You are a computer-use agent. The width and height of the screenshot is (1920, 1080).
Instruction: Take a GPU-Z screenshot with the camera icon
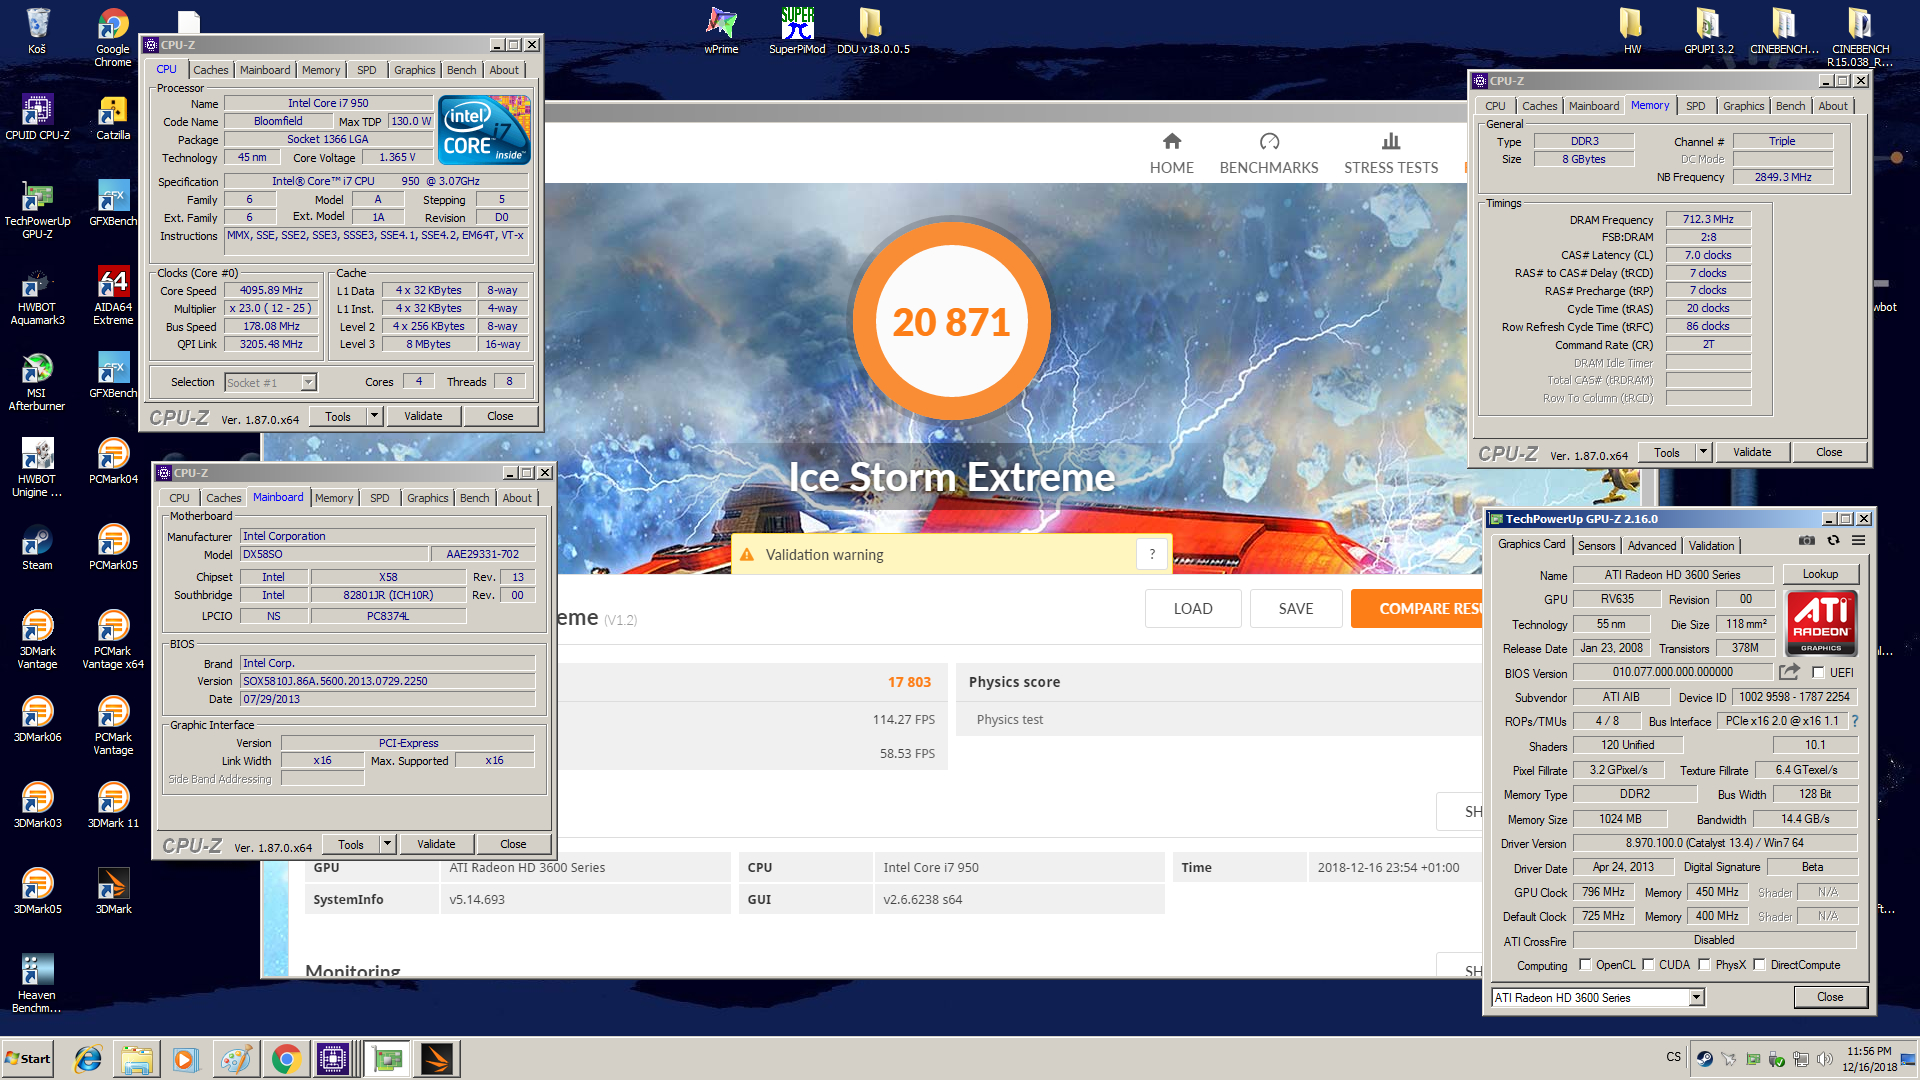coord(1806,540)
